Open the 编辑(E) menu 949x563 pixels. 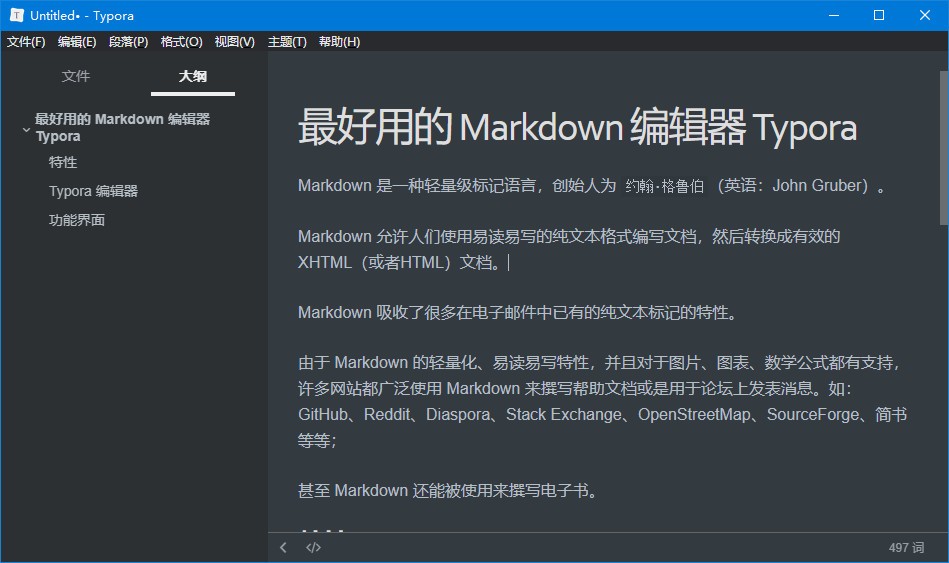[x=77, y=42]
